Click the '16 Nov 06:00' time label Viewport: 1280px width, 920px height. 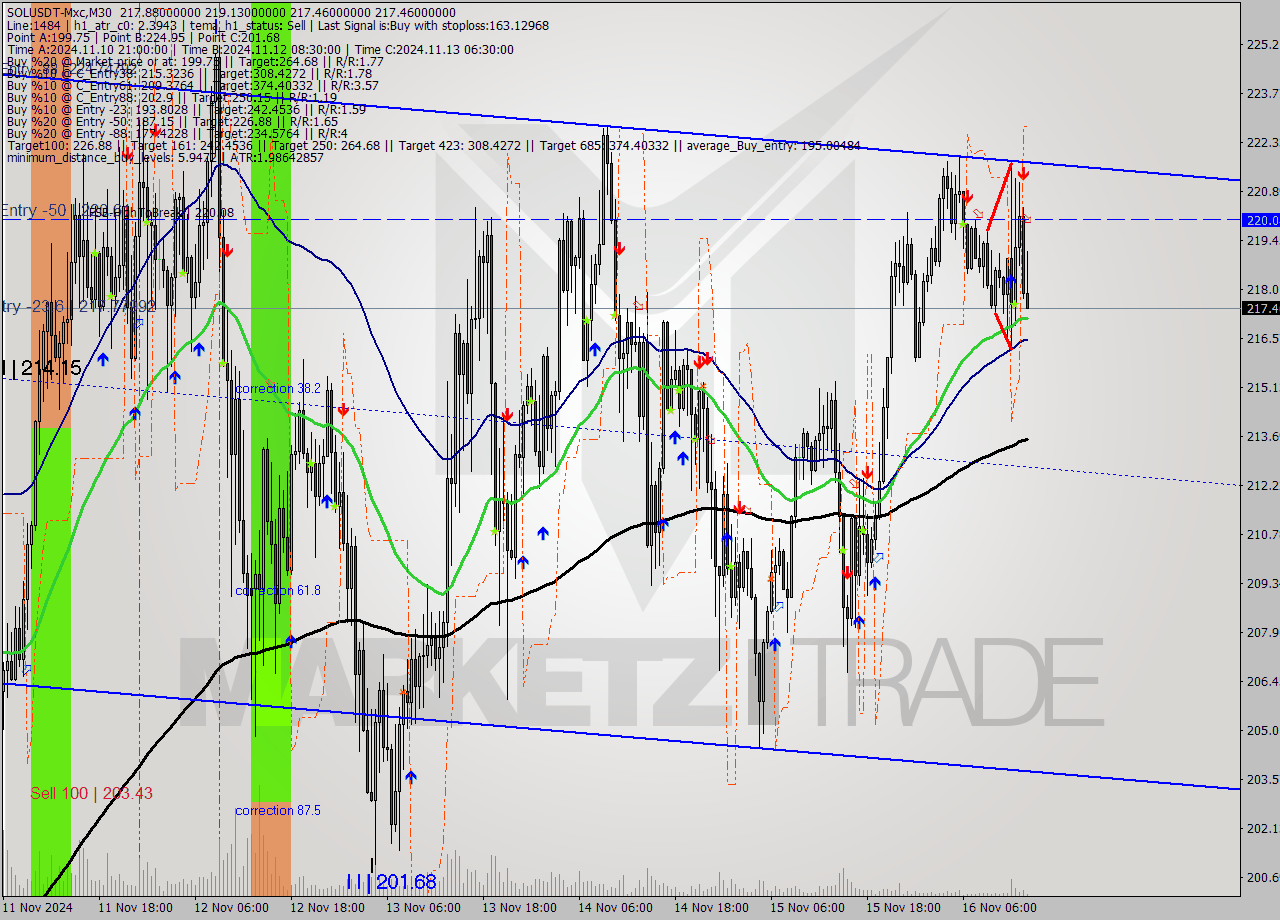pyautogui.click(x=999, y=908)
